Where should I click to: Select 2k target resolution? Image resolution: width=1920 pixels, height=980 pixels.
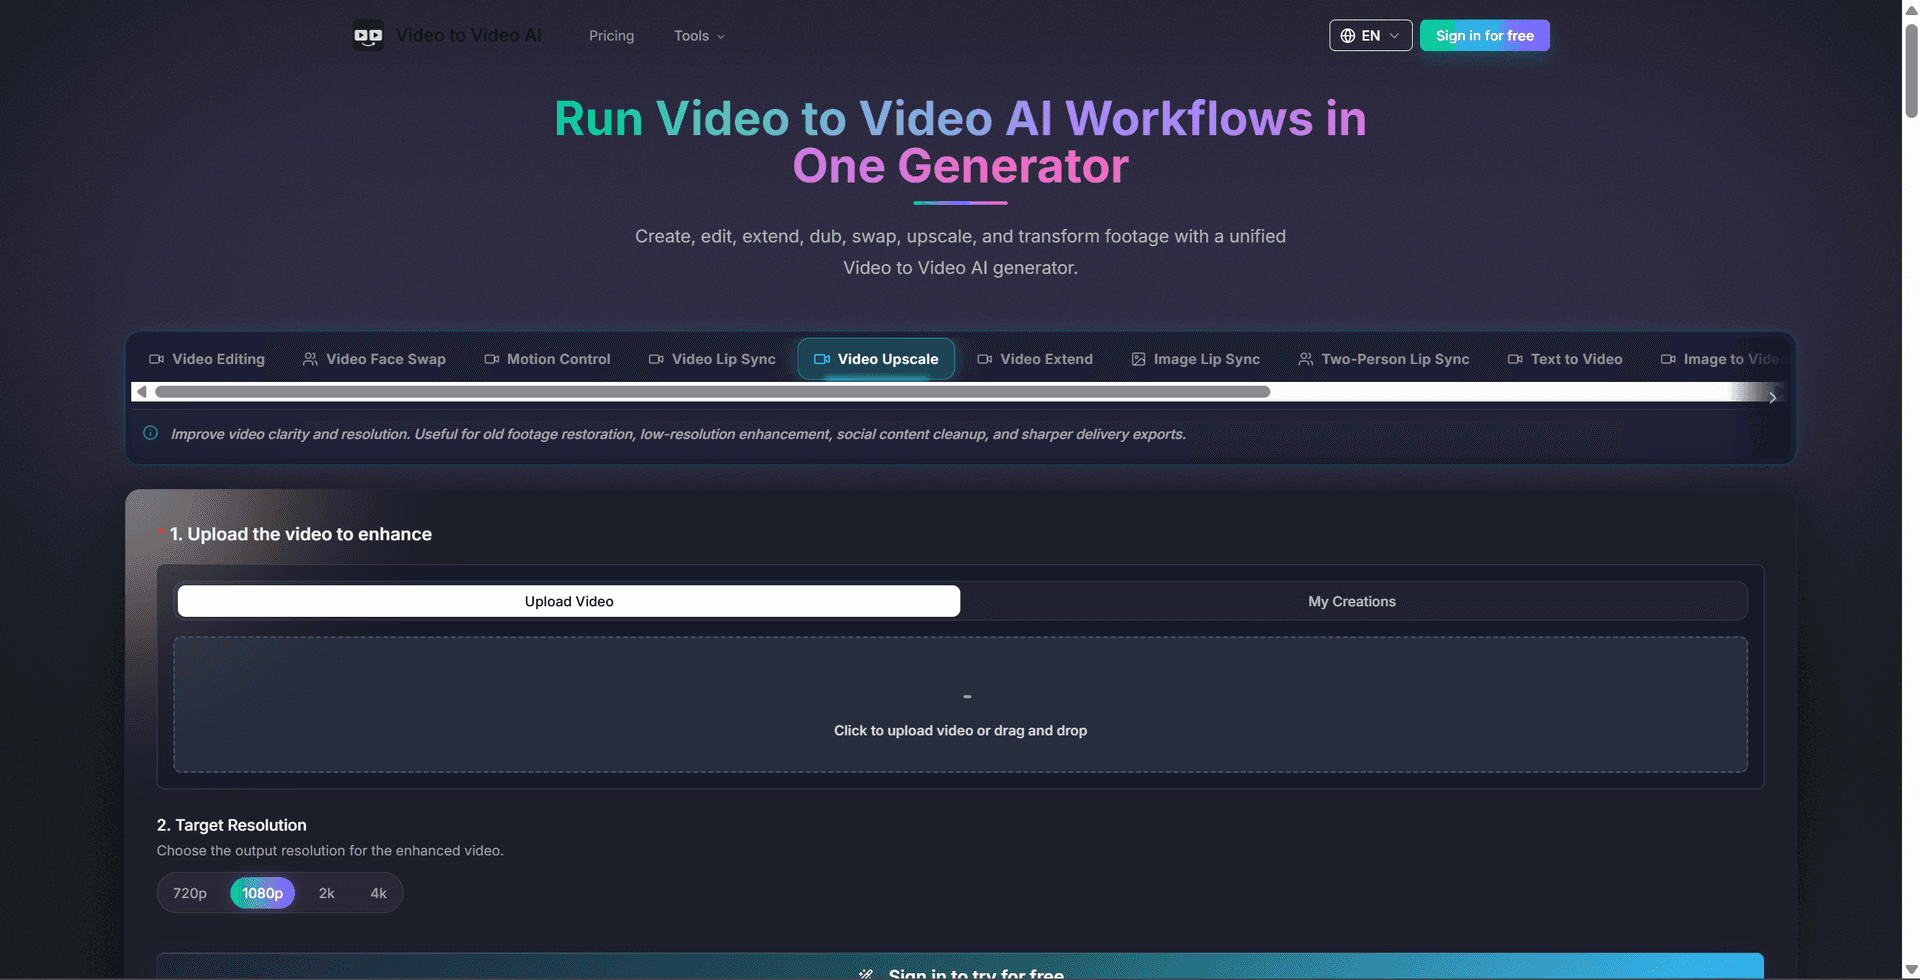(327, 893)
